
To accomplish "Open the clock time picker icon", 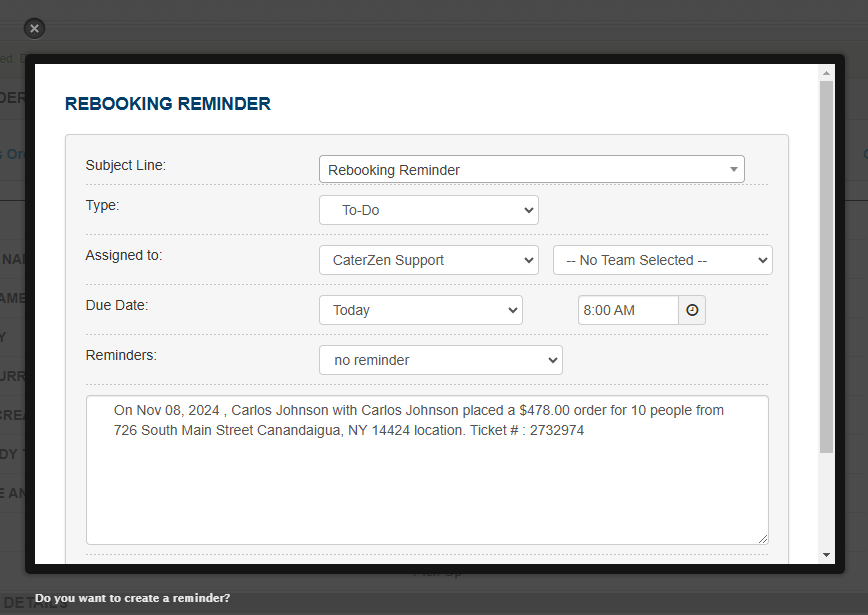I will pos(692,310).
